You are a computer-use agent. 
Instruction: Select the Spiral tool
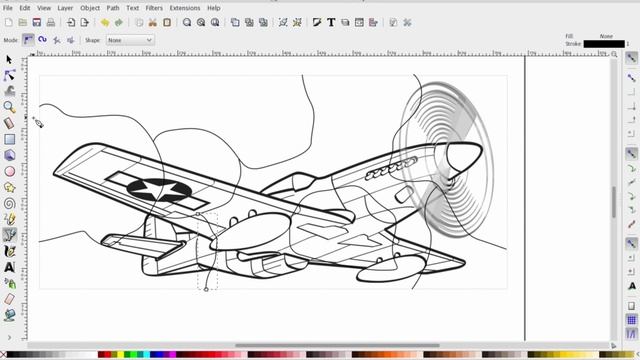coord(9,203)
